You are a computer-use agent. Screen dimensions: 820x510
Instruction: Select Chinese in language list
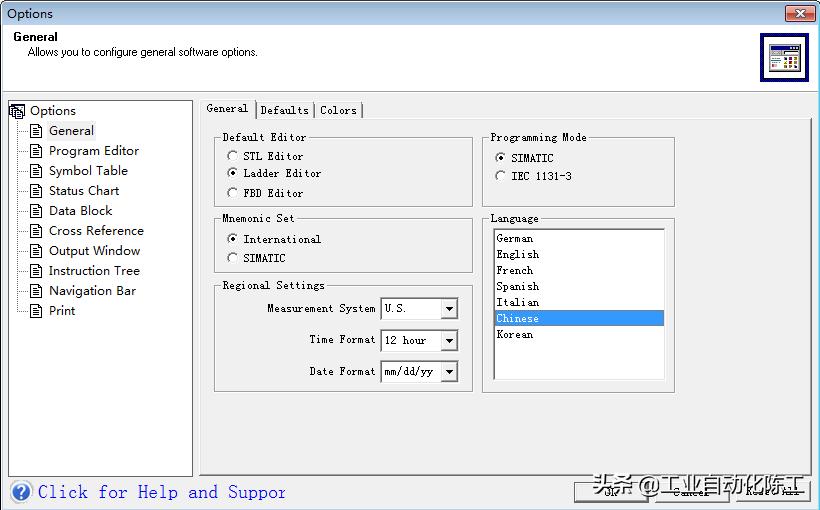tap(579, 319)
